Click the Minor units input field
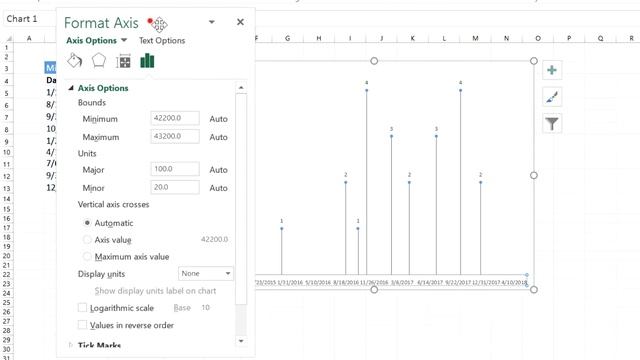Viewport: 640px width, 360px height. (x=175, y=187)
